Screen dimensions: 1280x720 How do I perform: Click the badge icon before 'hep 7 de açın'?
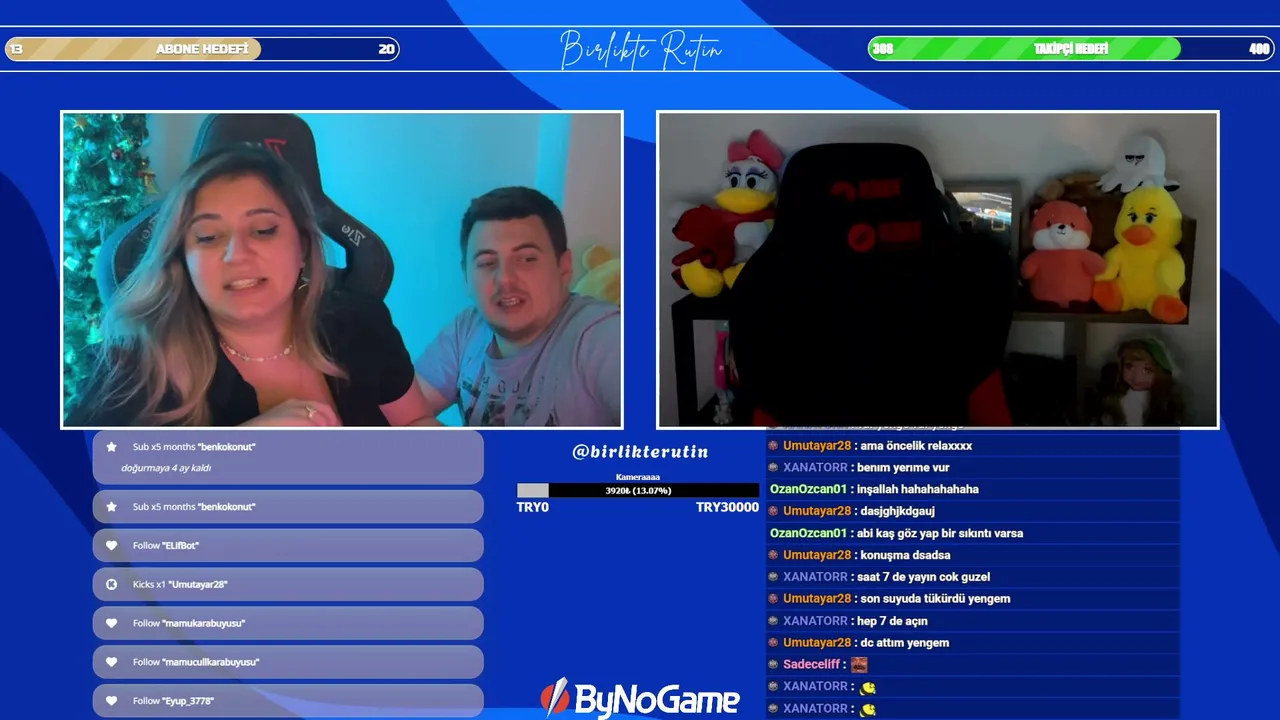pos(773,621)
